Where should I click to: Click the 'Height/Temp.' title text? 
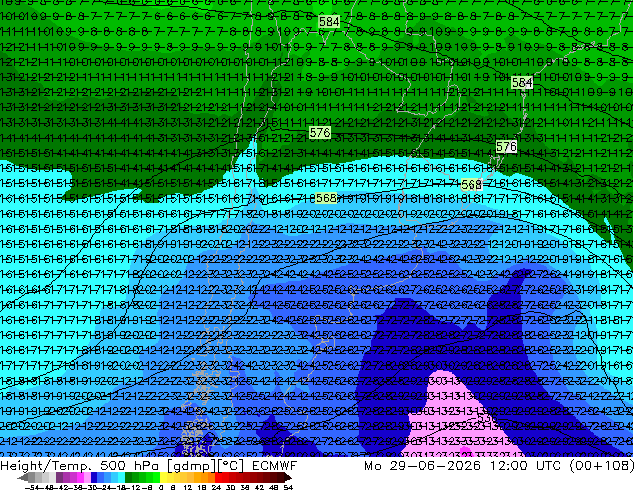tap(46, 465)
